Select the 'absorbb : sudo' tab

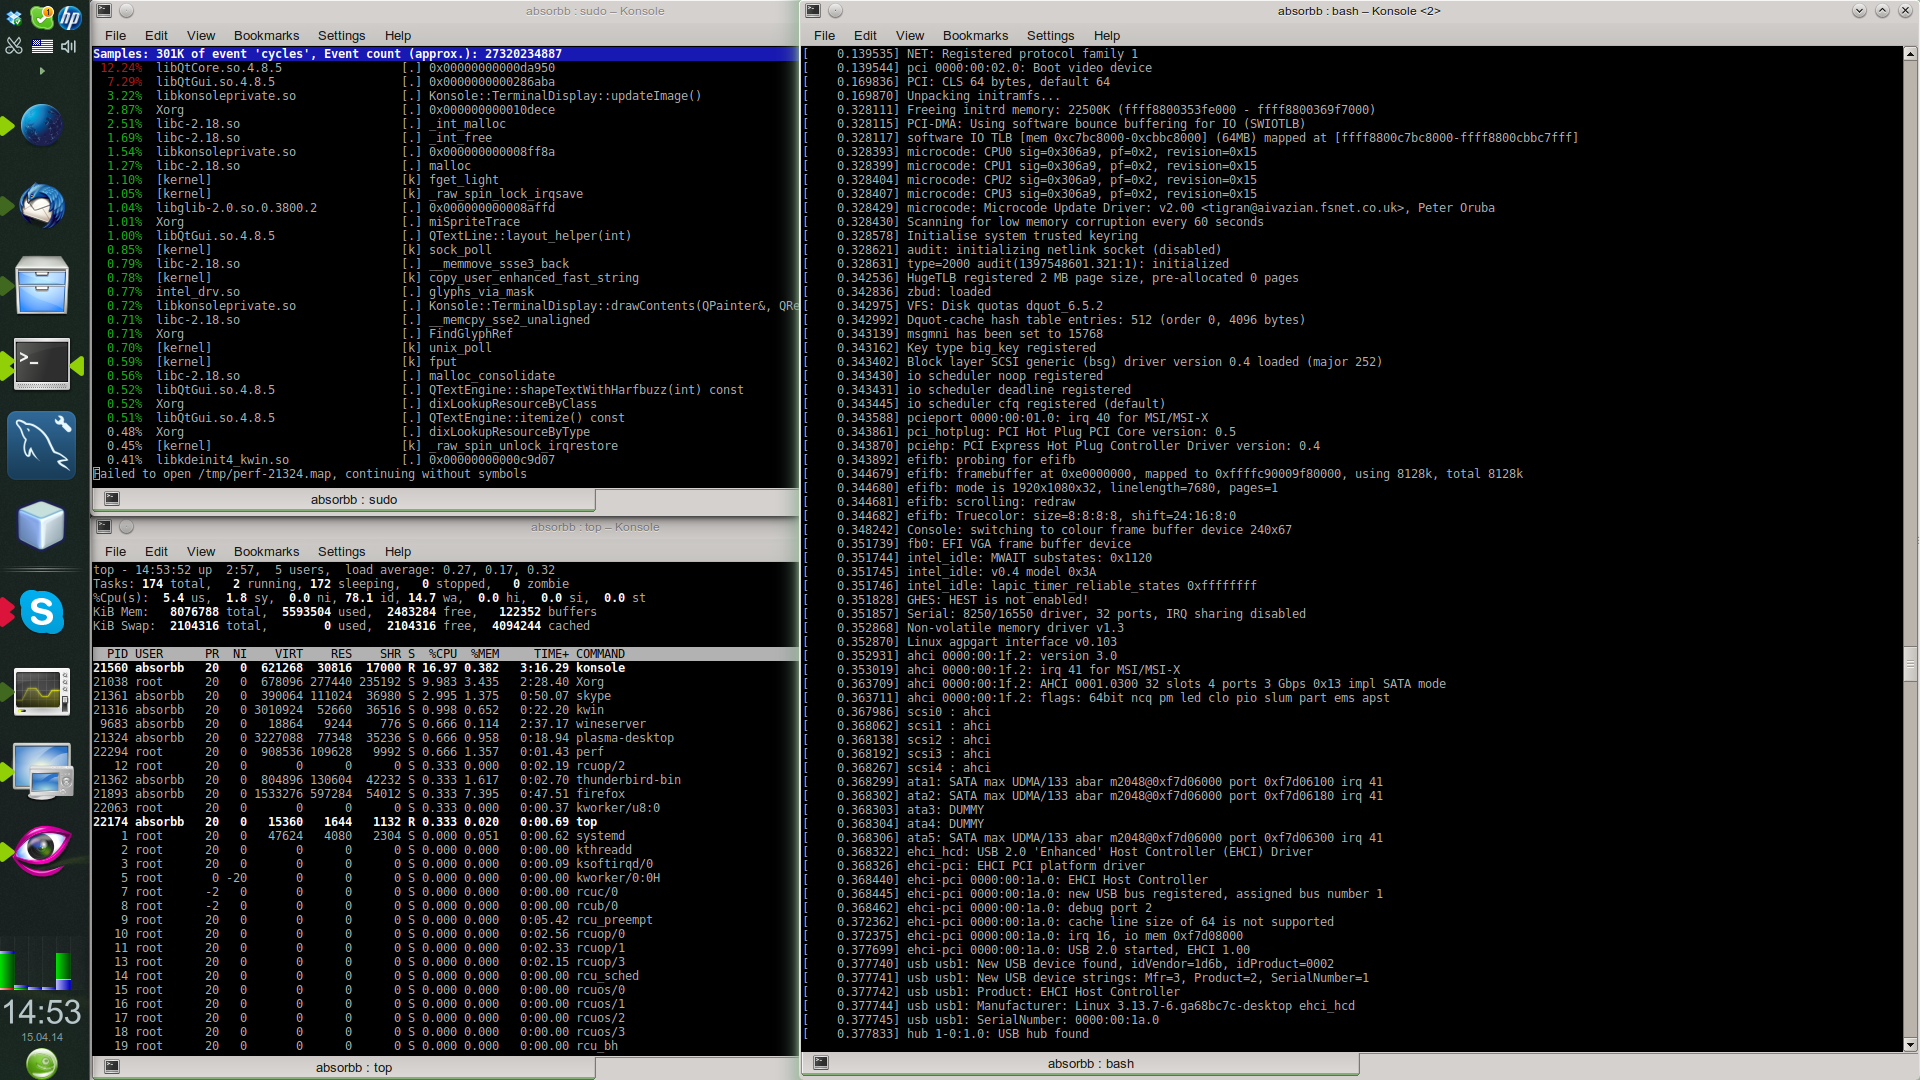[x=353, y=499]
